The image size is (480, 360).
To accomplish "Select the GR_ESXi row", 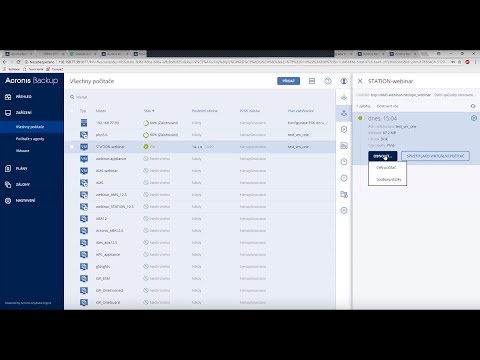I will [x=200, y=278].
